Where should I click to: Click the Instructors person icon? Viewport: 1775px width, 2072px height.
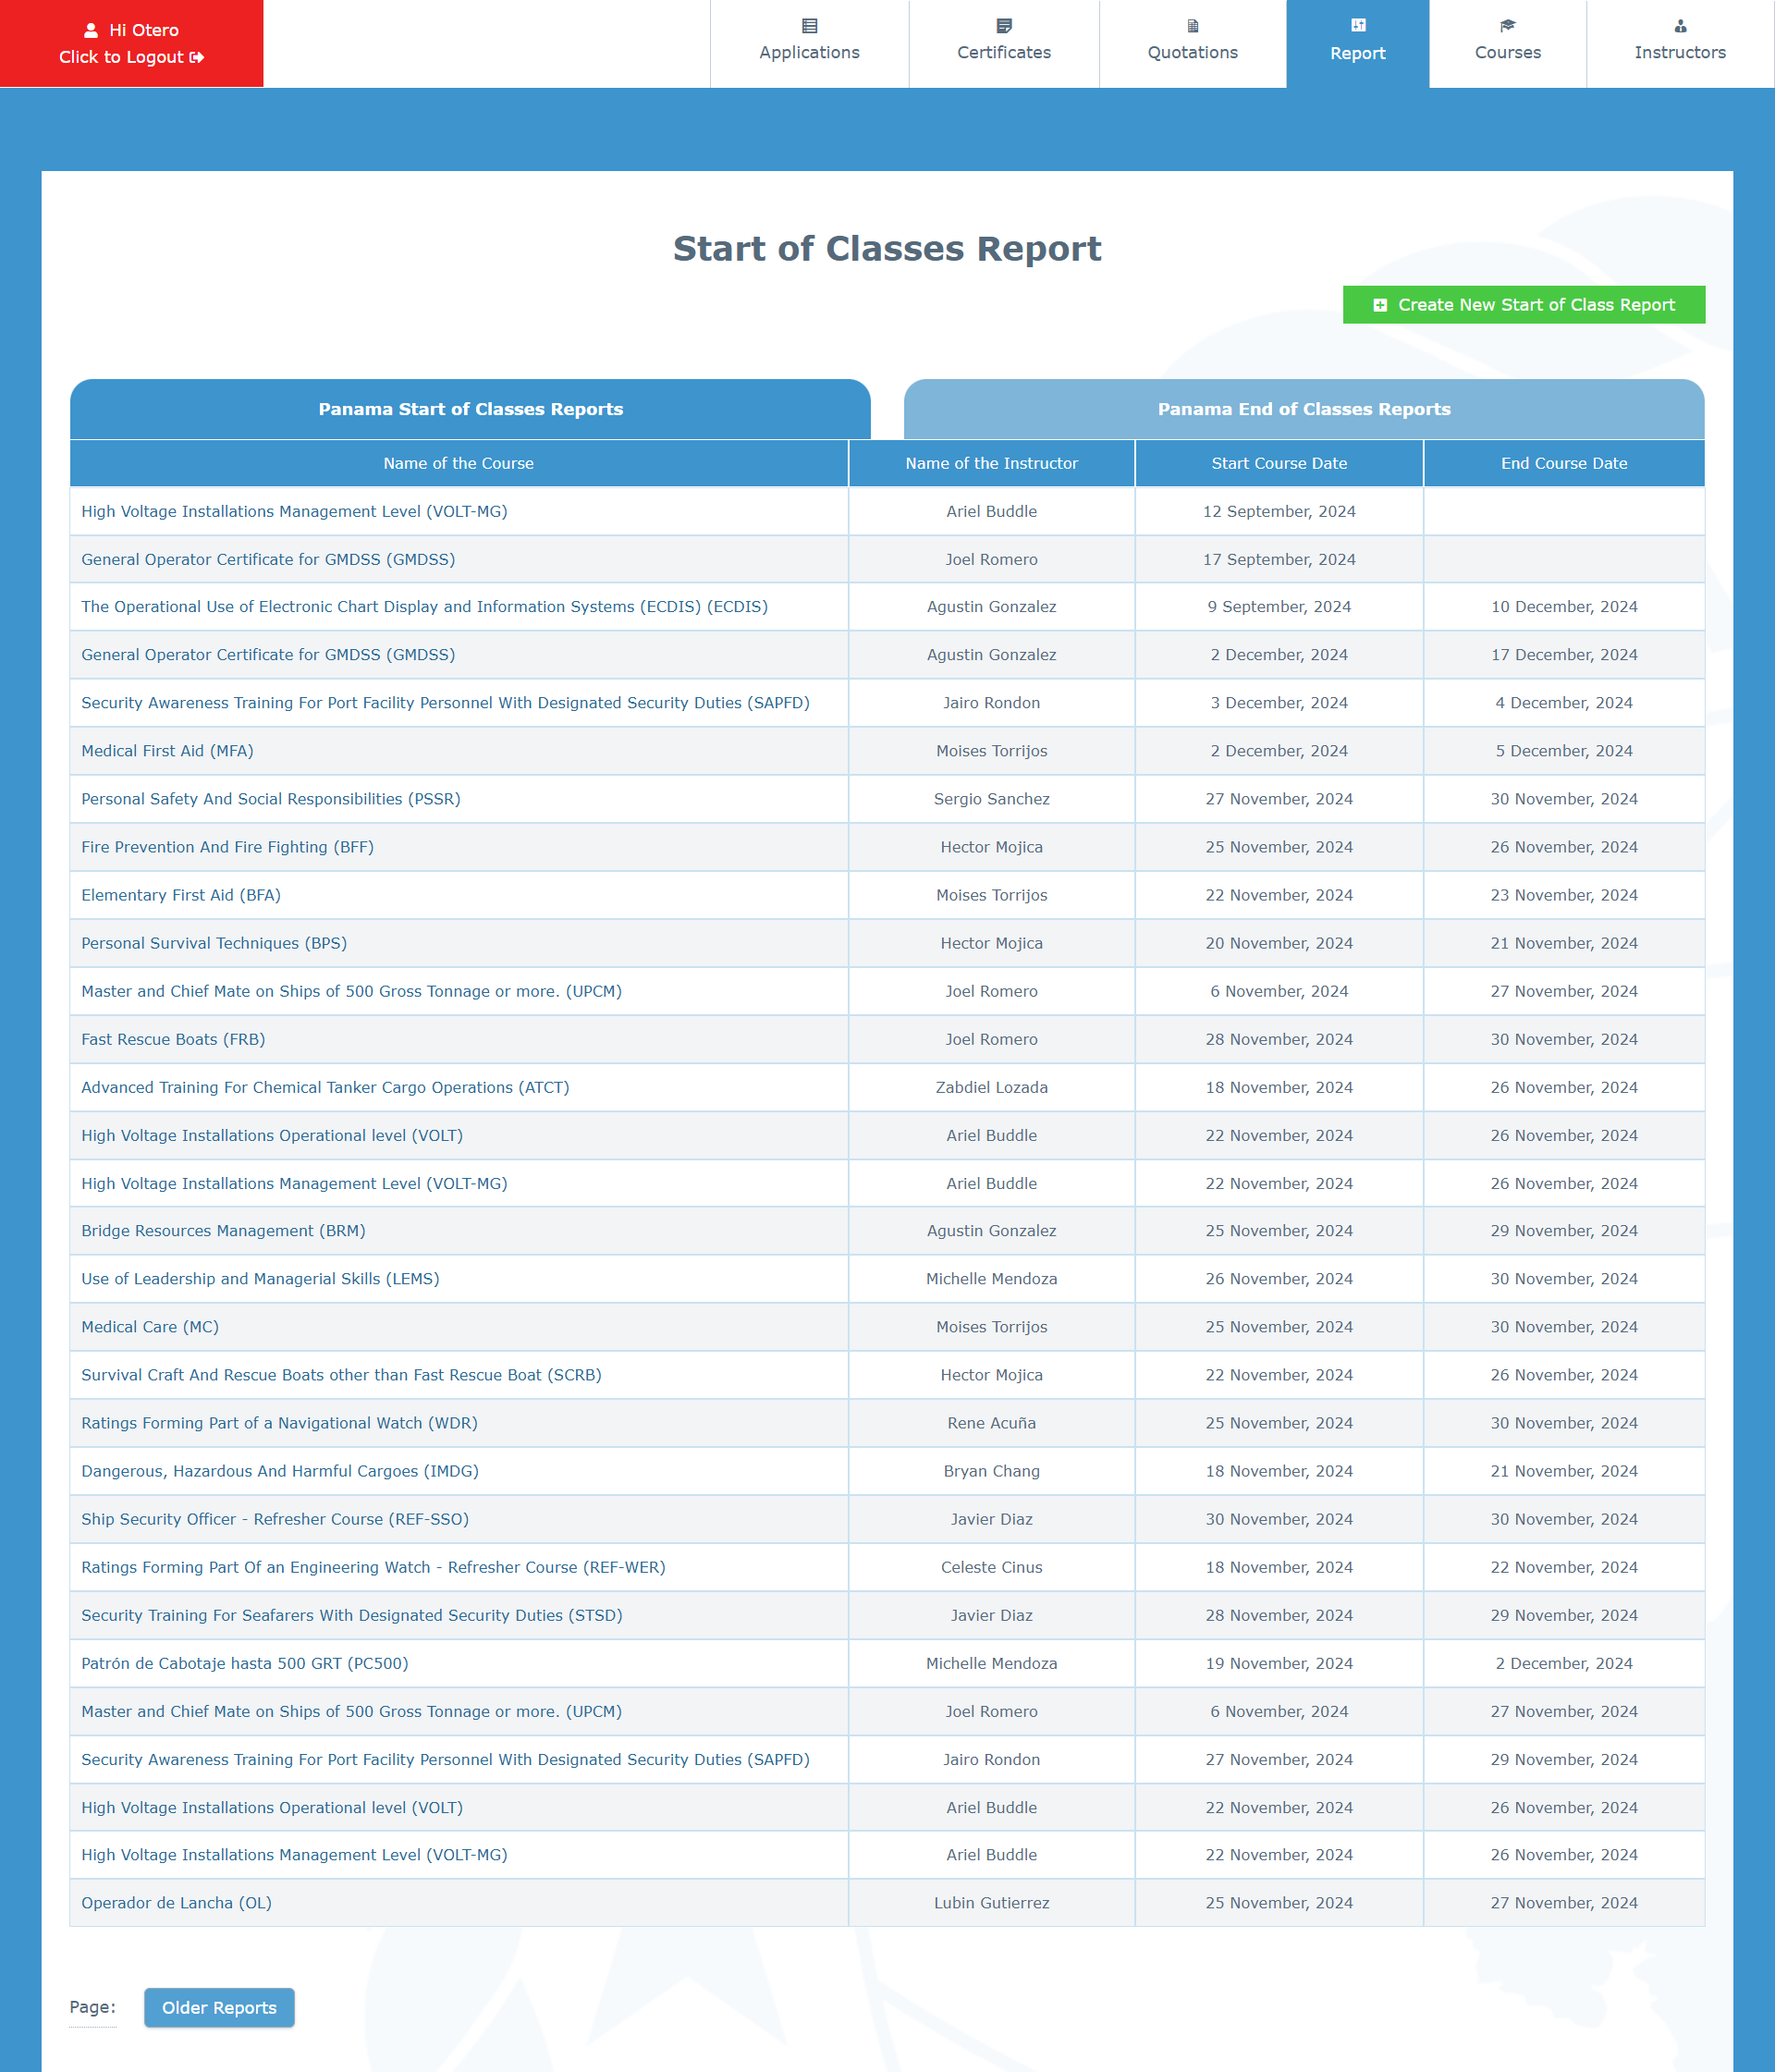pos(1679,26)
